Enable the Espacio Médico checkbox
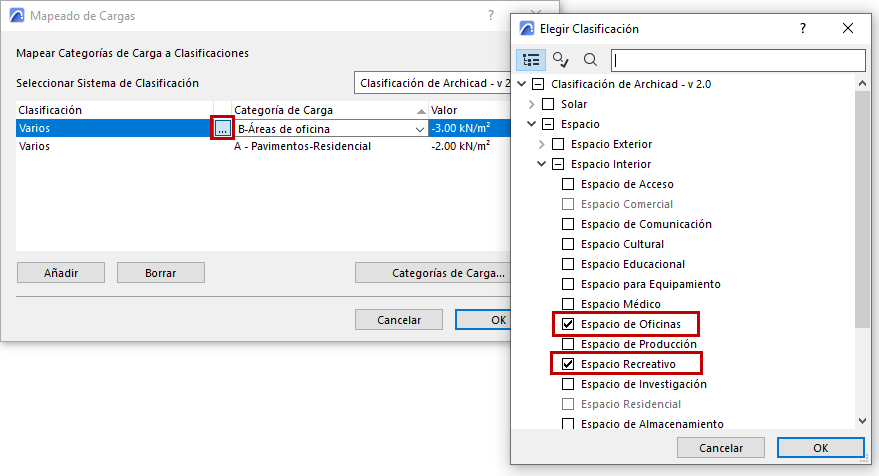 tap(568, 304)
